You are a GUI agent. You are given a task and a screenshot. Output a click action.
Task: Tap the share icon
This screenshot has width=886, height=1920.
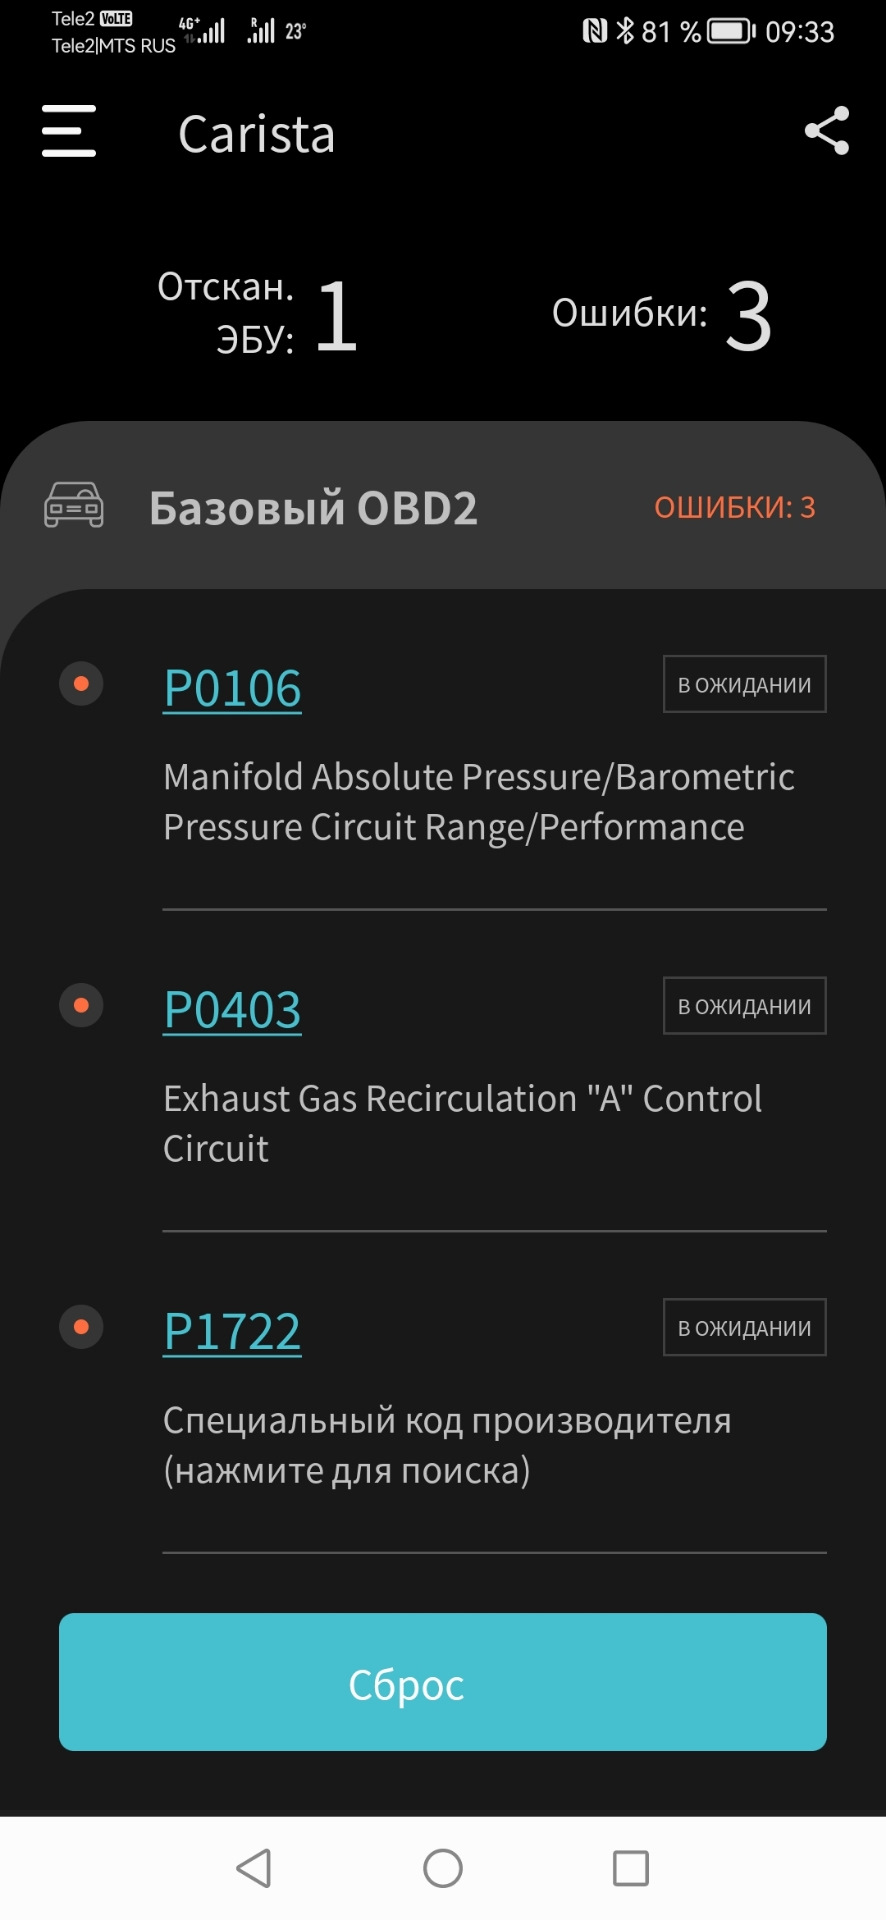827,131
